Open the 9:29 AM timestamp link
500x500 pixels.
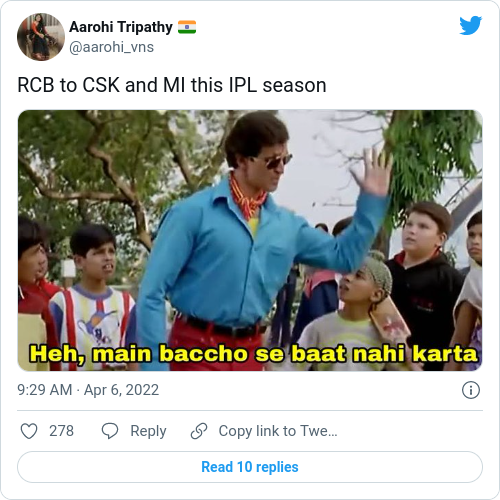click(x=44, y=390)
